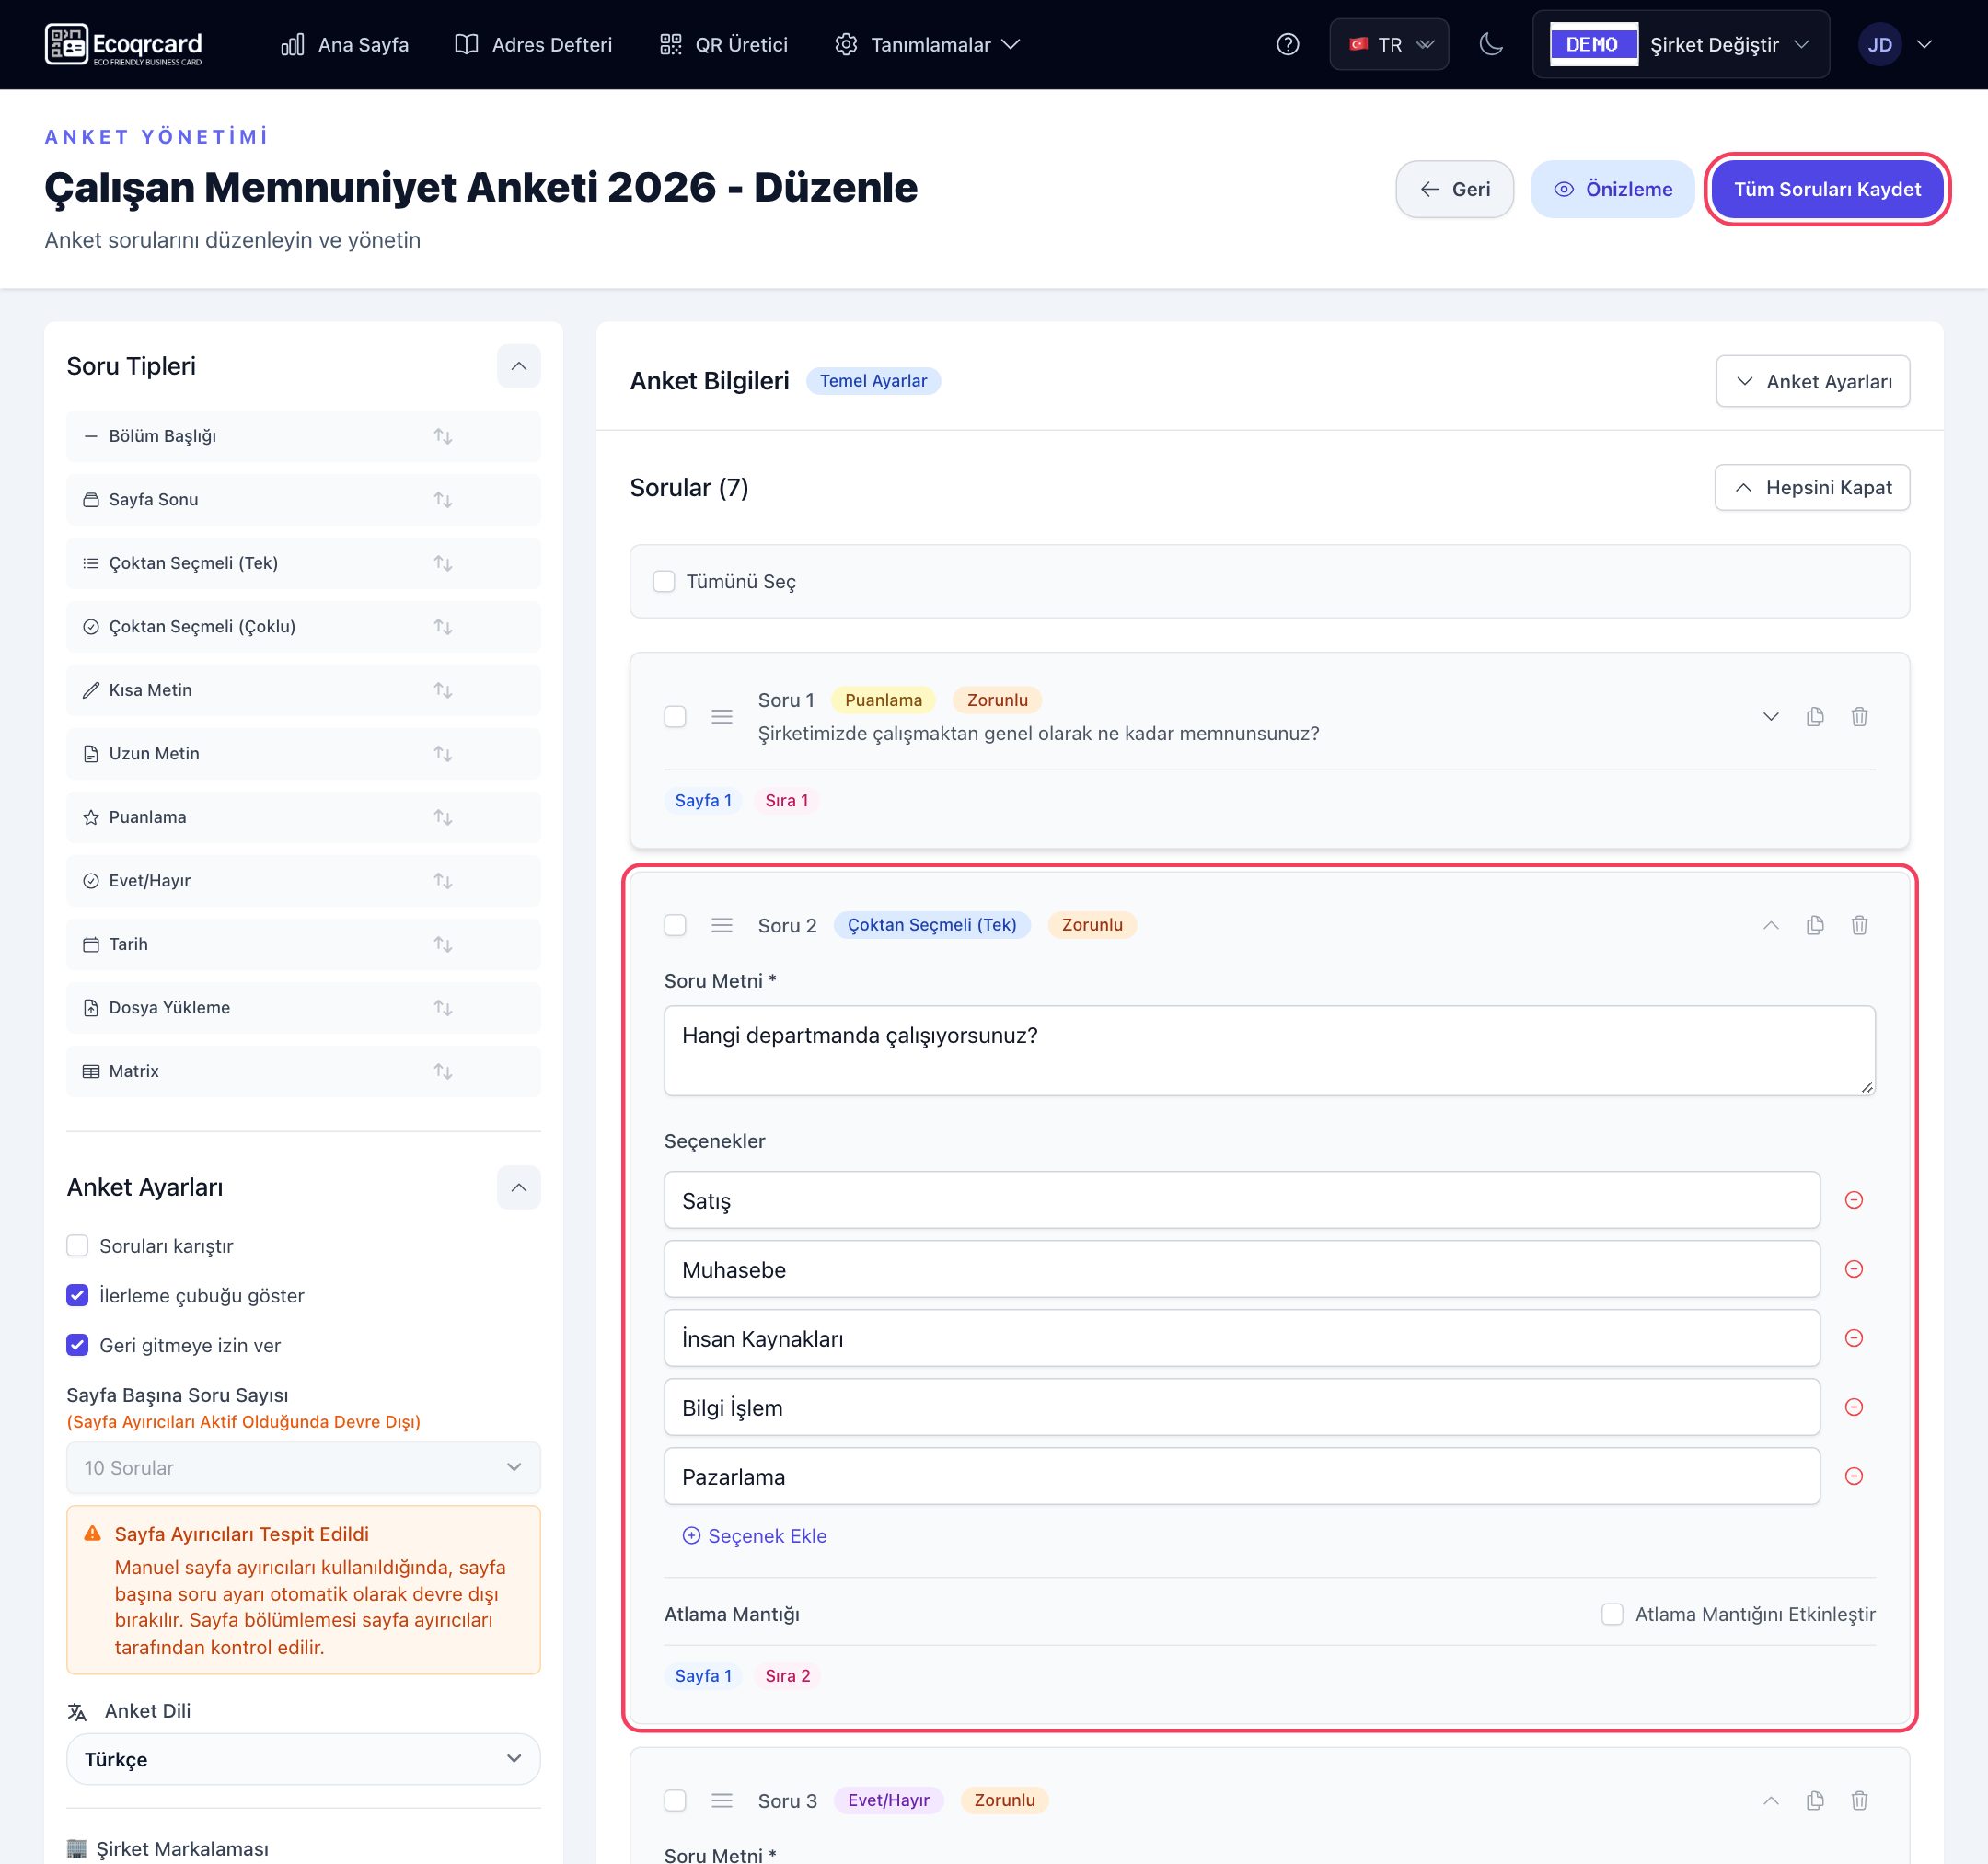Enable Soruları karıştır checkbox
This screenshot has height=1864, width=1988.
pos(77,1245)
